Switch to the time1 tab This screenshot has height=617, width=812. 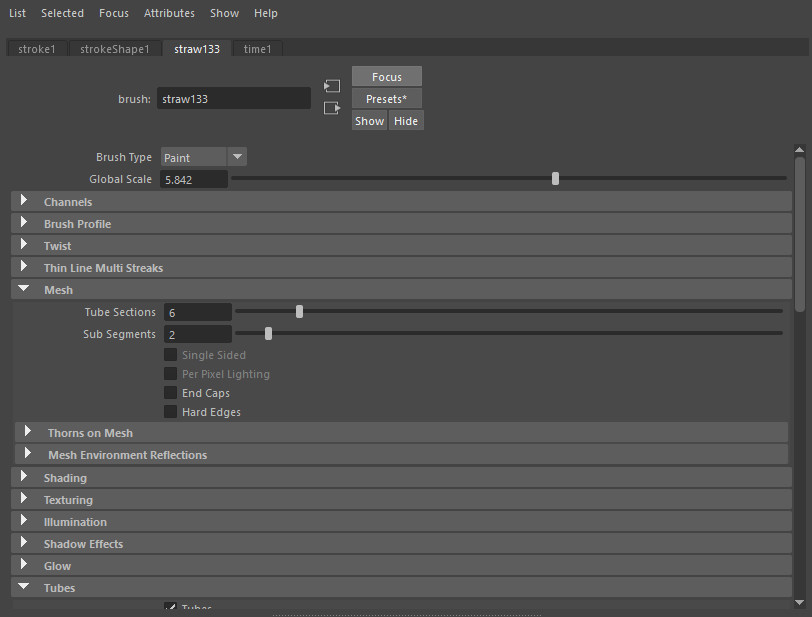pyautogui.click(x=257, y=49)
